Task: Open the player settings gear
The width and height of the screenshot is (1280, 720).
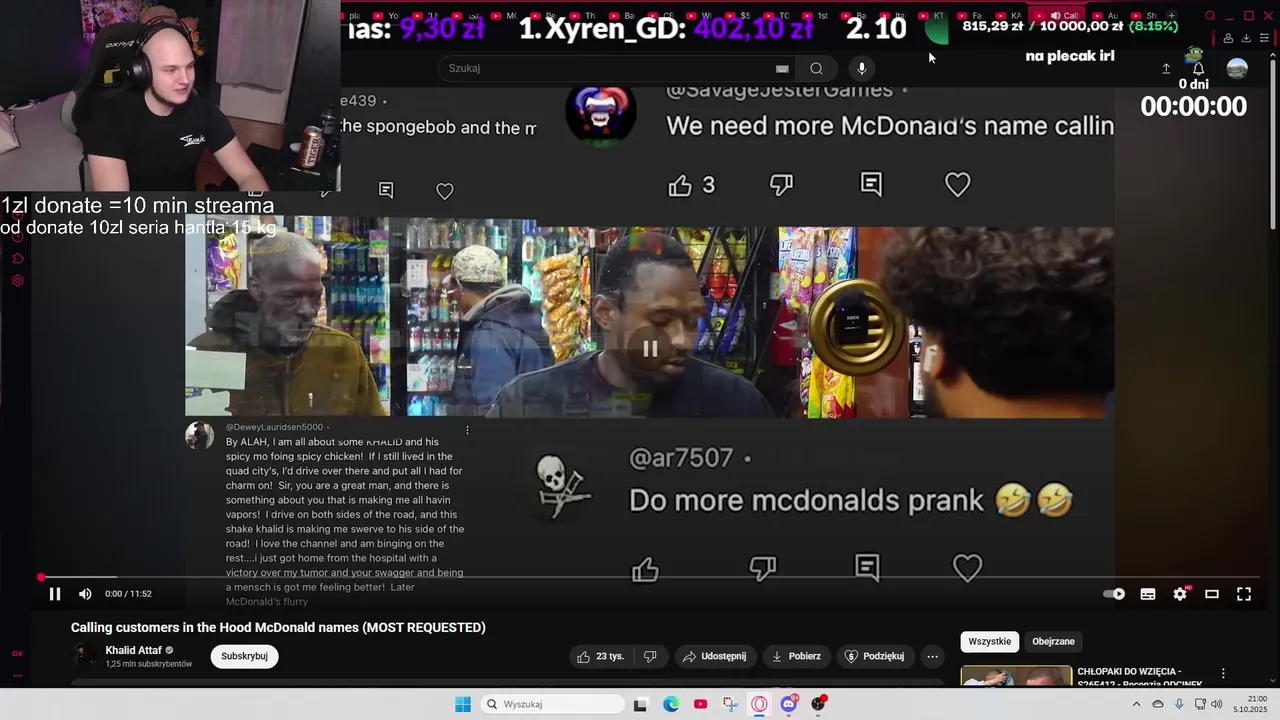Action: (1180, 594)
